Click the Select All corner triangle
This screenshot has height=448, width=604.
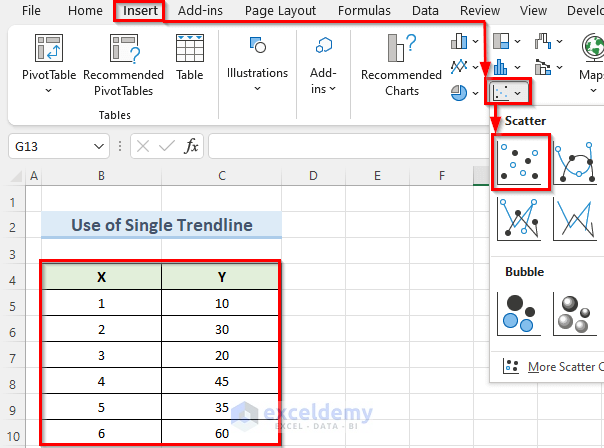pos(16,176)
